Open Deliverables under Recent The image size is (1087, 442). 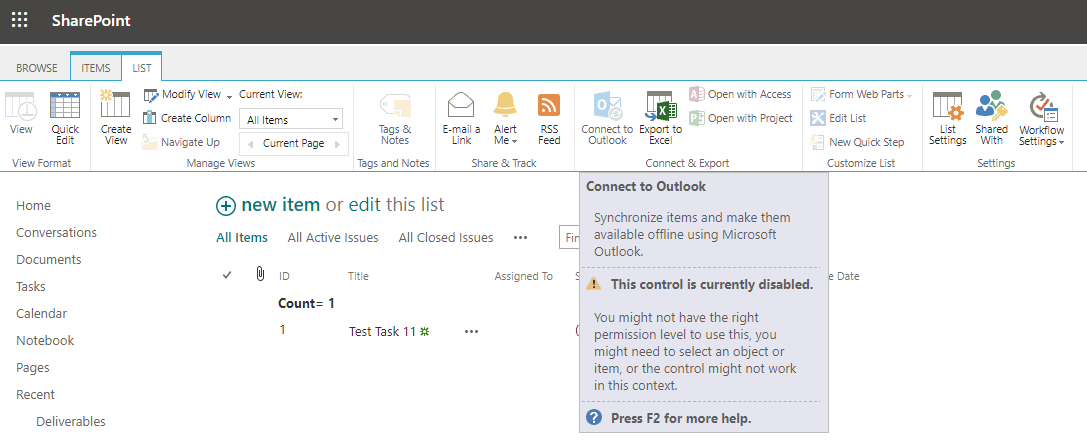click(71, 422)
